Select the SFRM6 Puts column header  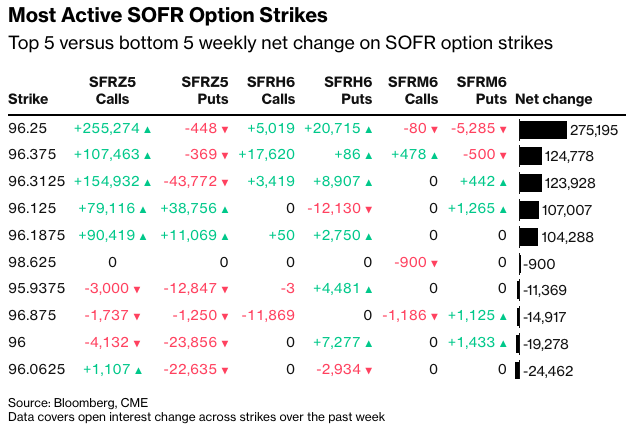click(x=481, y=90)
